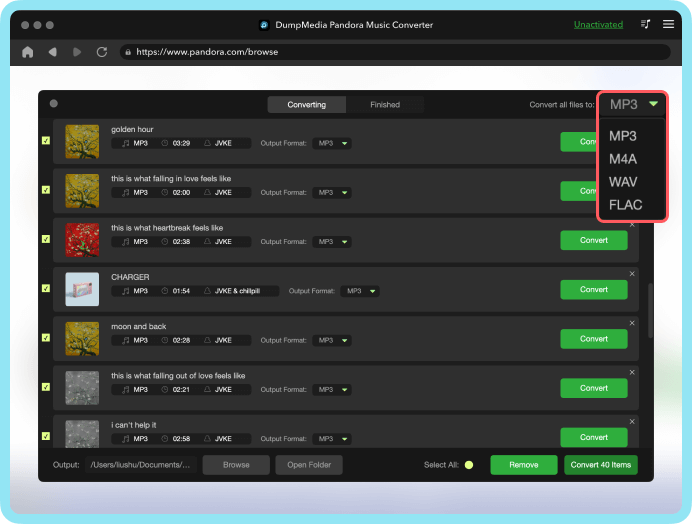
Task: Open Output Format dropdown for falling in love
Action: [x=332, y=192]
